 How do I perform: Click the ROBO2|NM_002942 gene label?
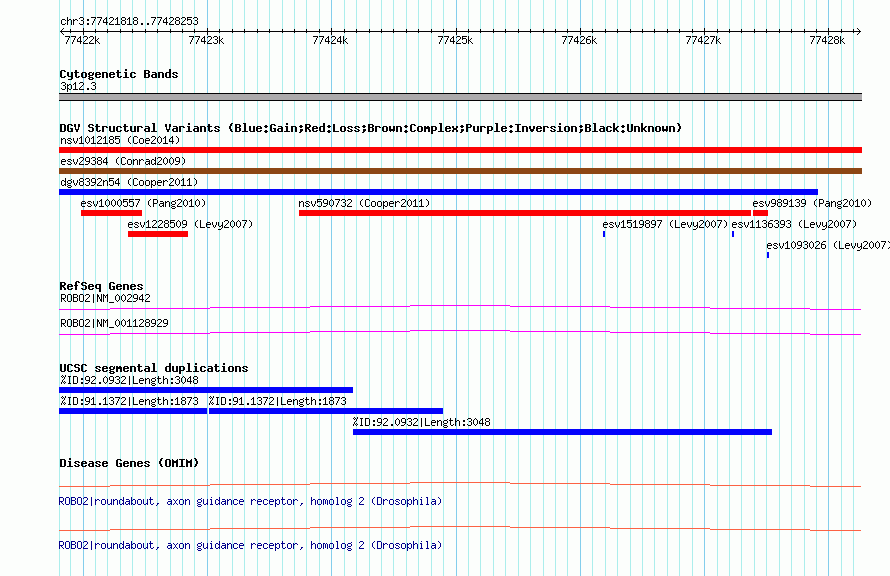click(x=106, y=298)
